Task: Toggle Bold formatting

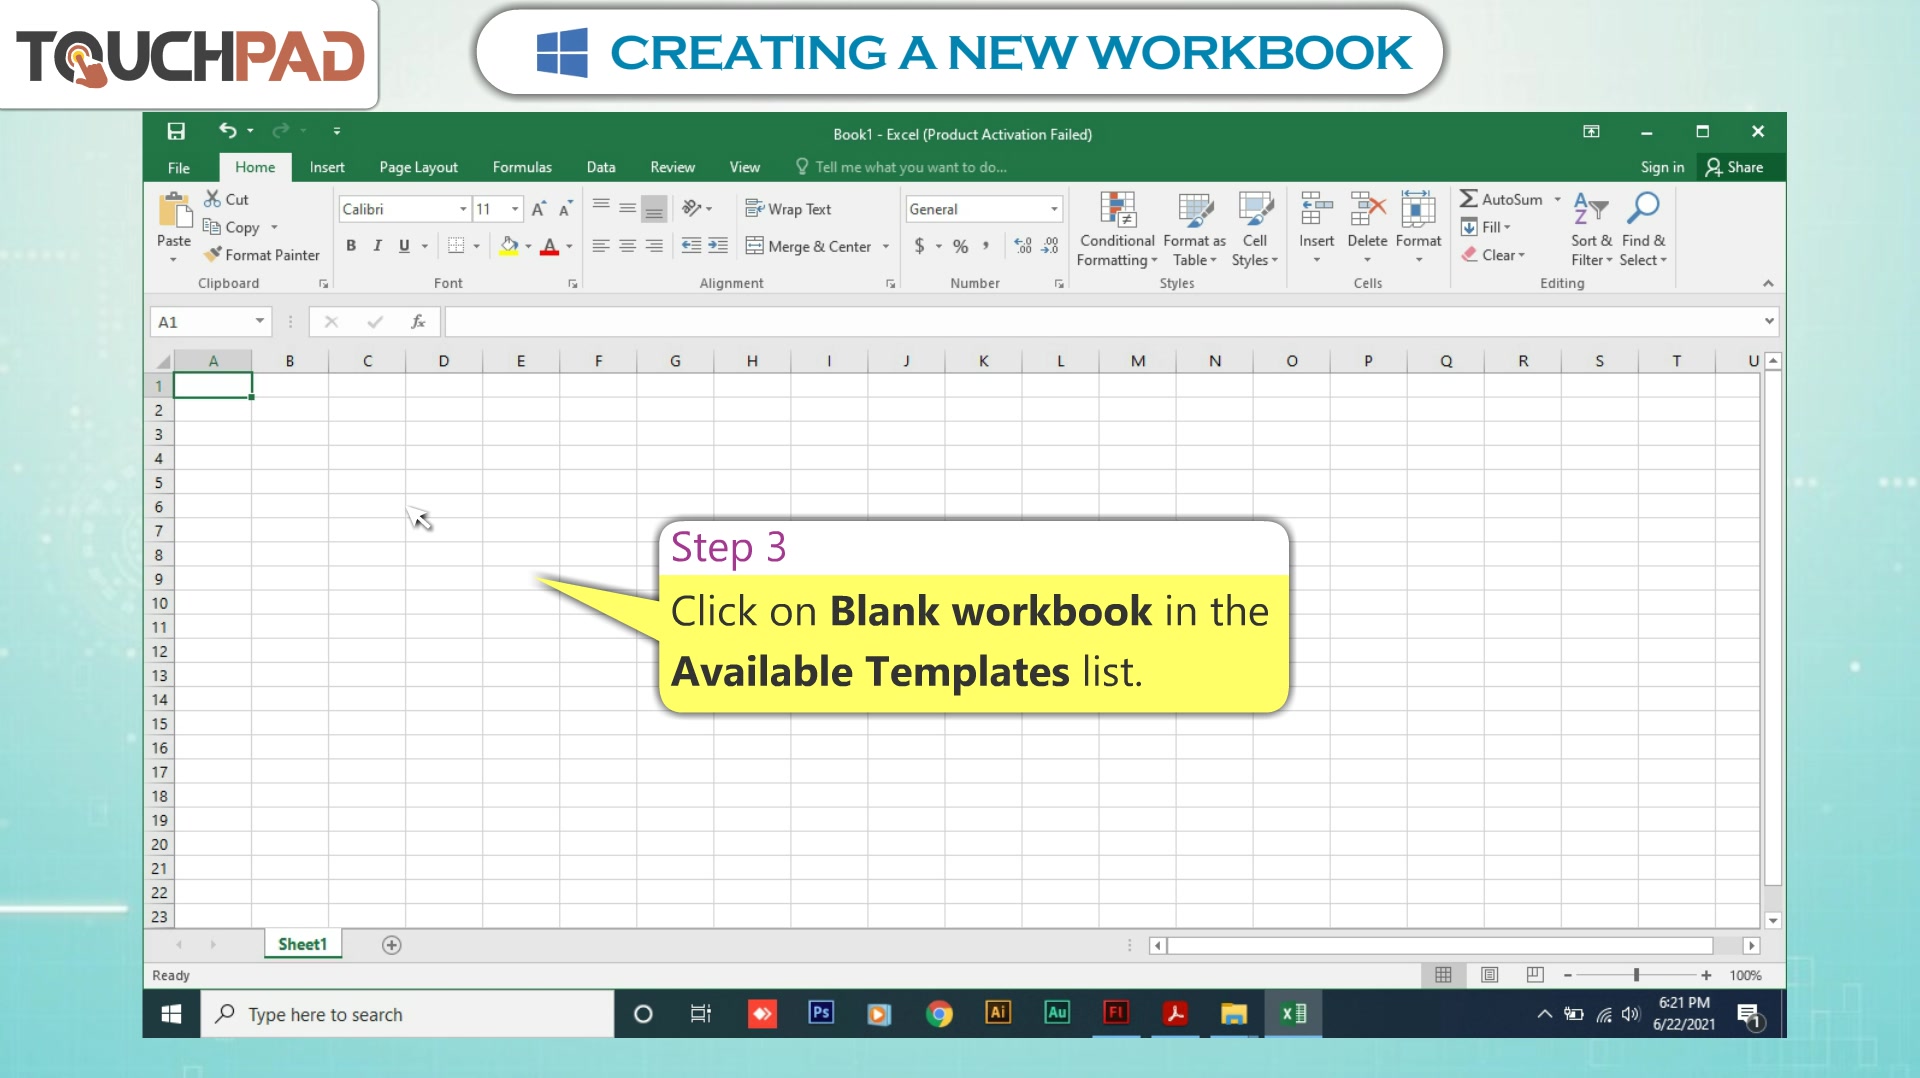Action: tap(351, 246)
